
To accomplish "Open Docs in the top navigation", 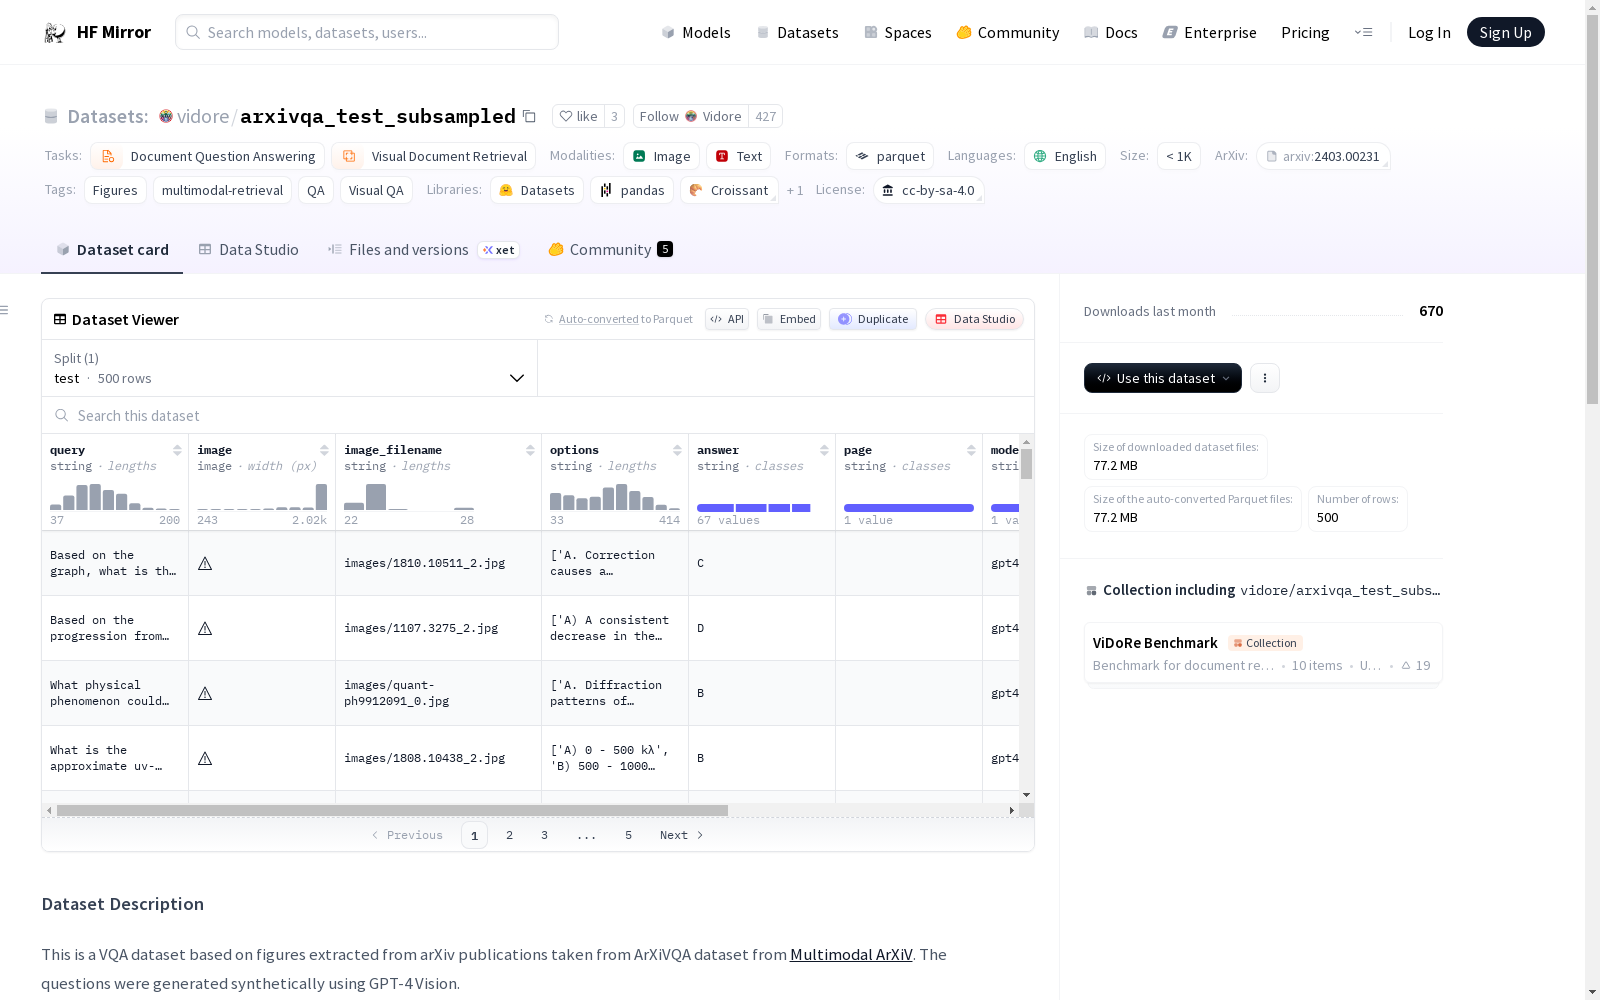I will [1111, 33].
